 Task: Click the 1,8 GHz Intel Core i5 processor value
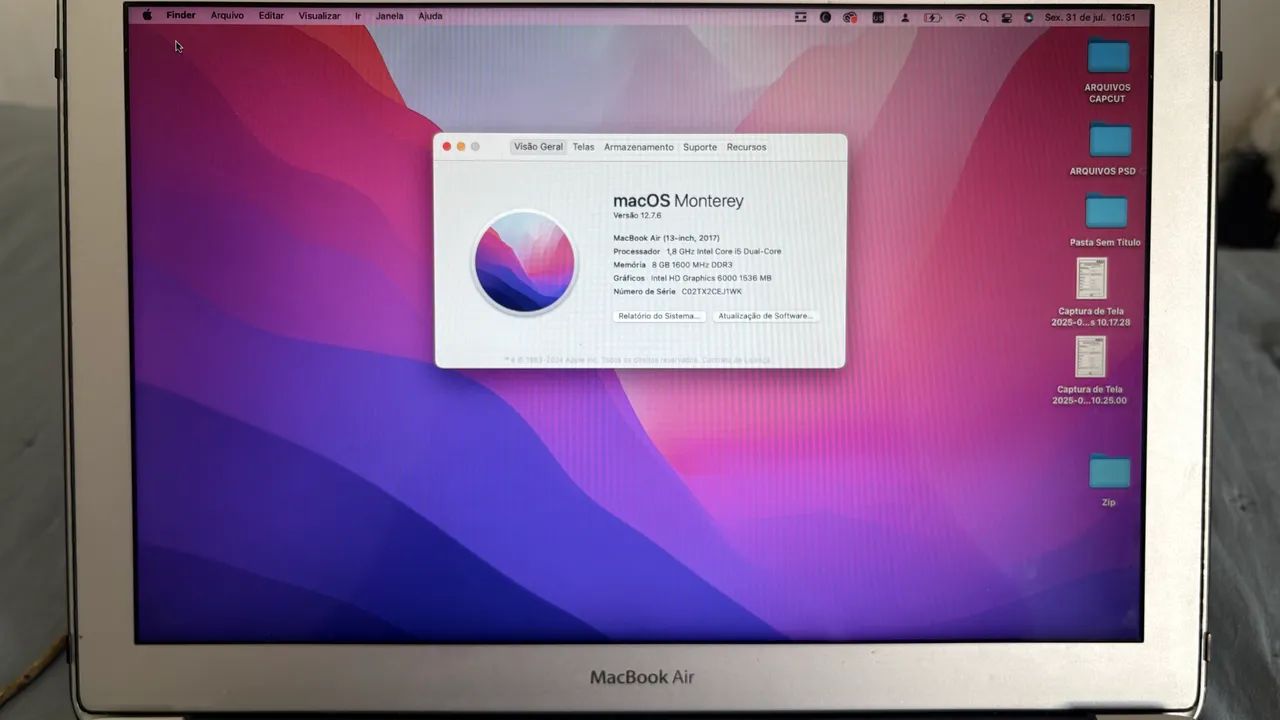[x=724, y=251]
